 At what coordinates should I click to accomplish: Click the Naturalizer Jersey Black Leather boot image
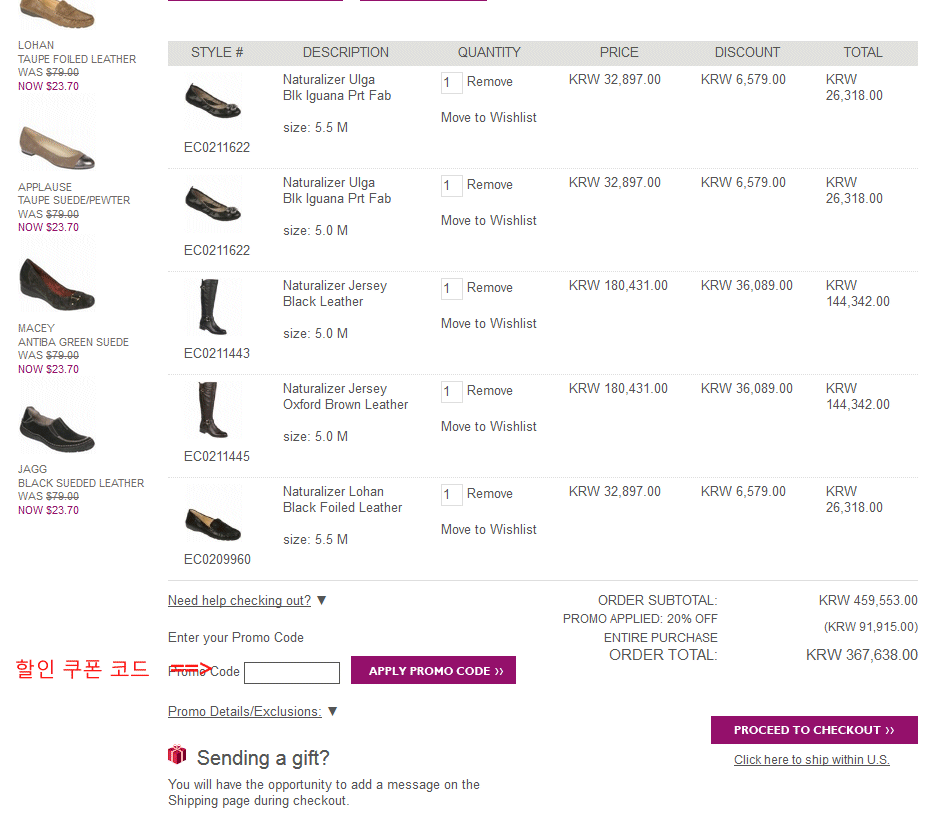click(x=212, y=307)
